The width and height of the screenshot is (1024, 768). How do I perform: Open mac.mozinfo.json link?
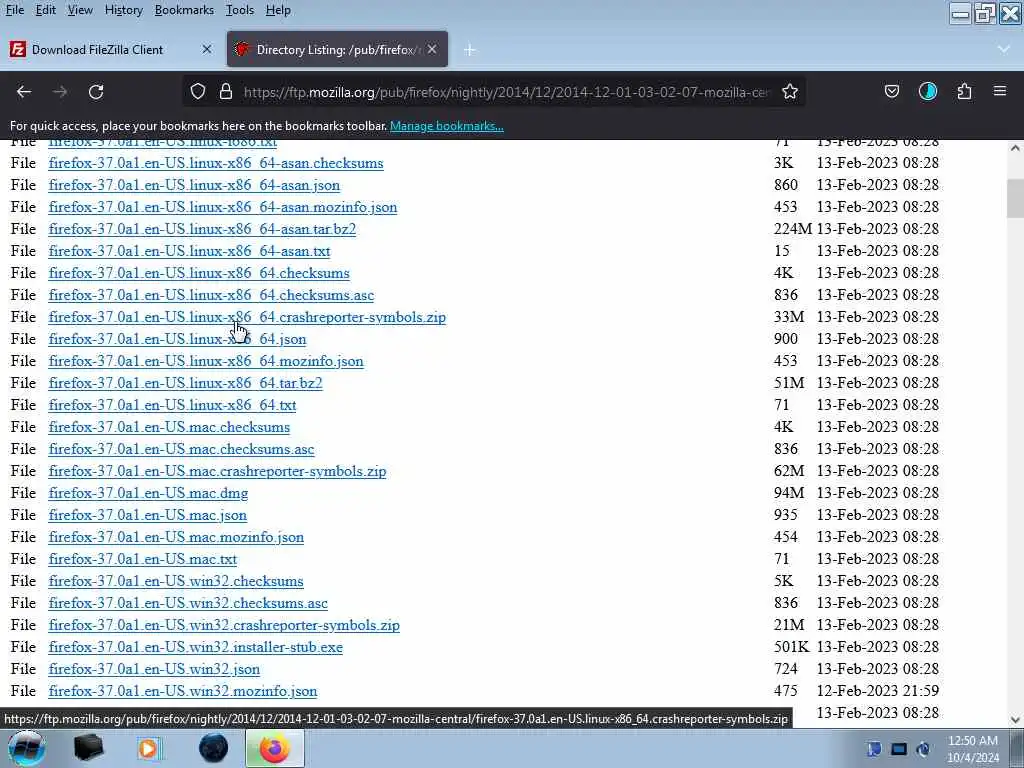176,537
